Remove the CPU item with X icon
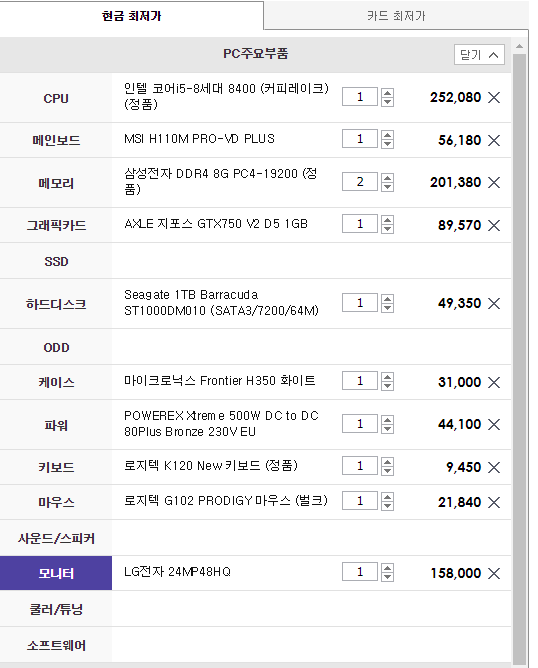This screenshot has height=668, width=538. [494, 98]
